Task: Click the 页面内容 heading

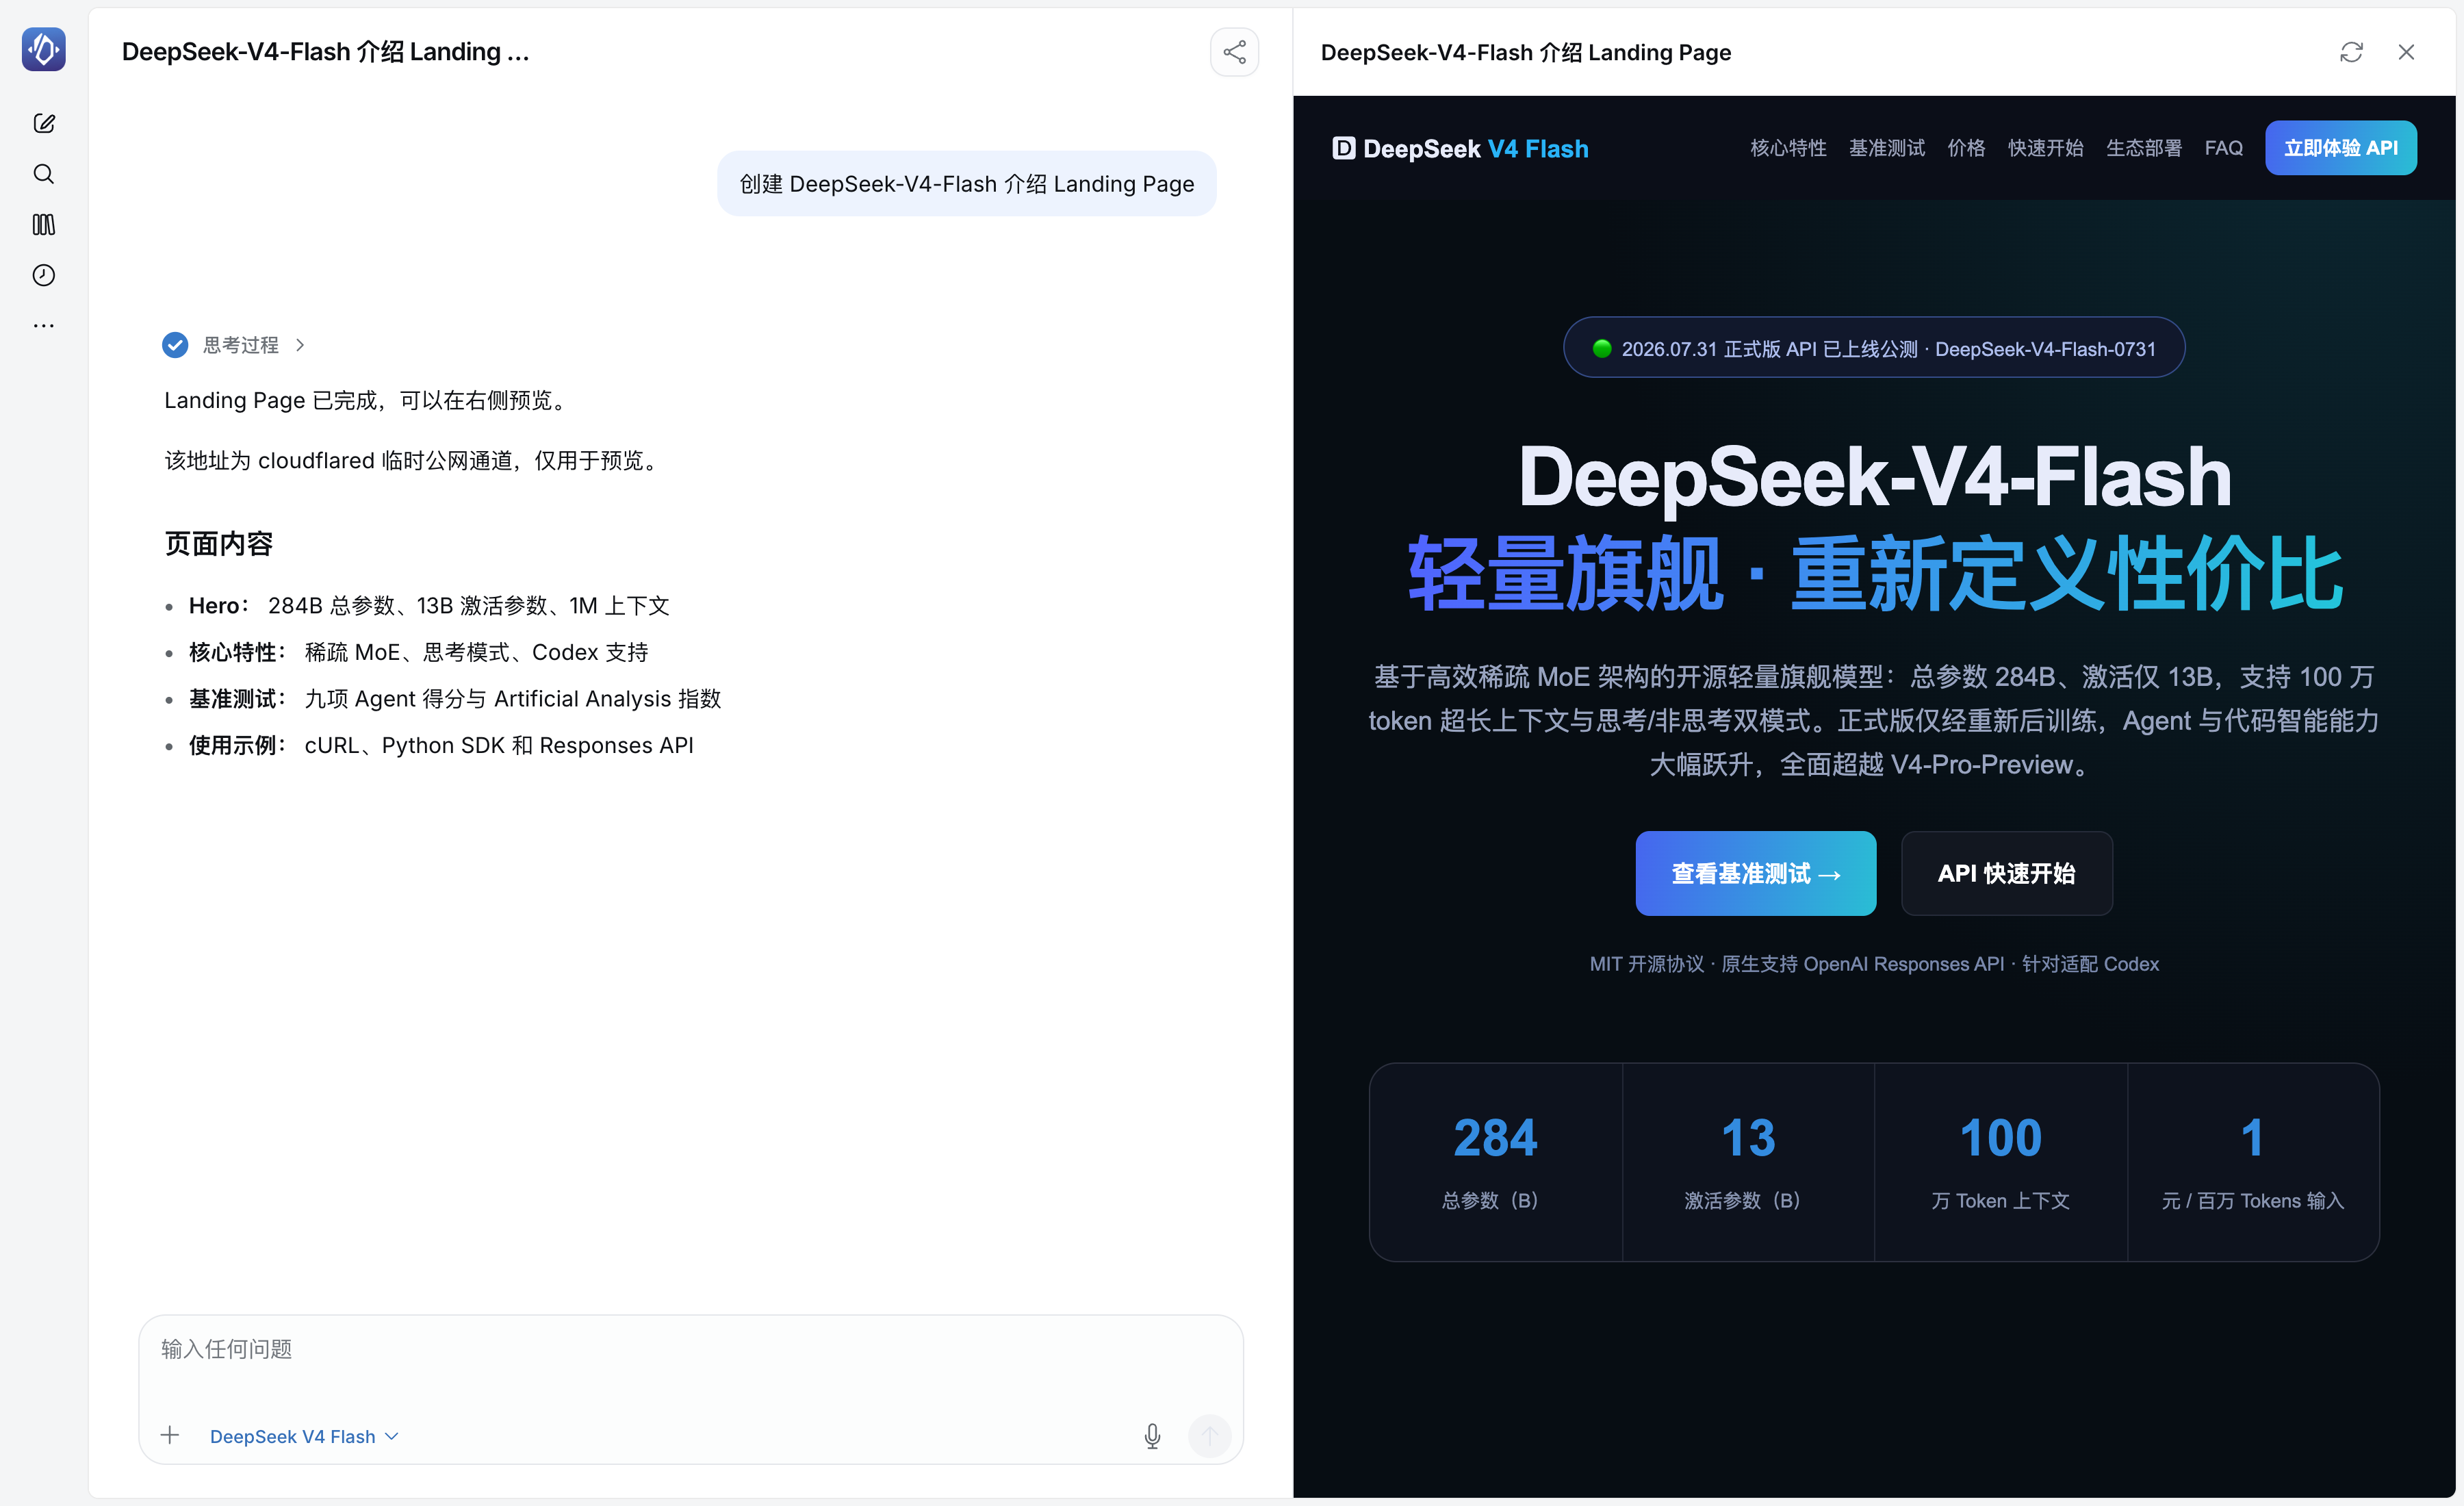Action: tap(219, 544)
